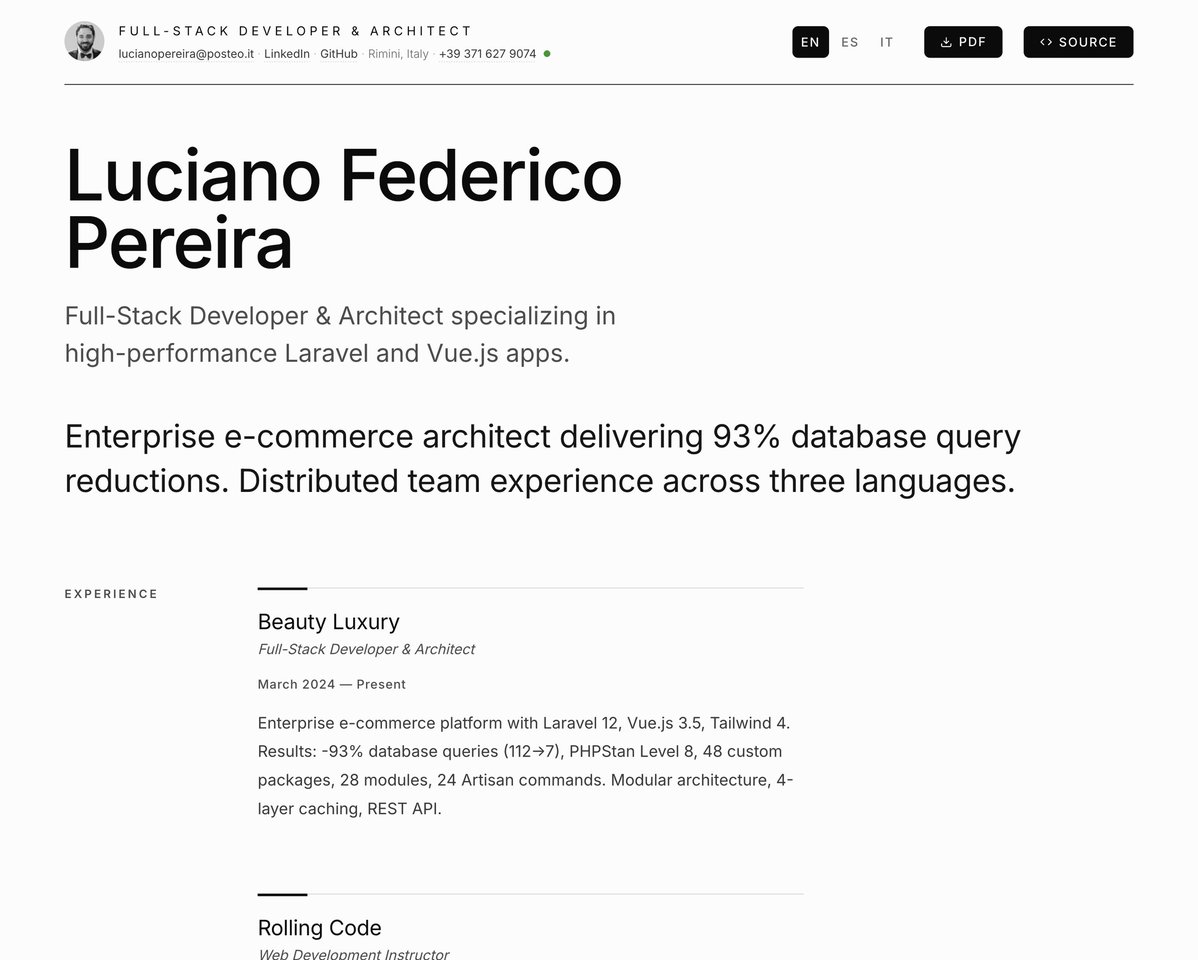This screenshot has width=1198, height=960.
Task: Switch language to IT
Action: tap(887, 42)
